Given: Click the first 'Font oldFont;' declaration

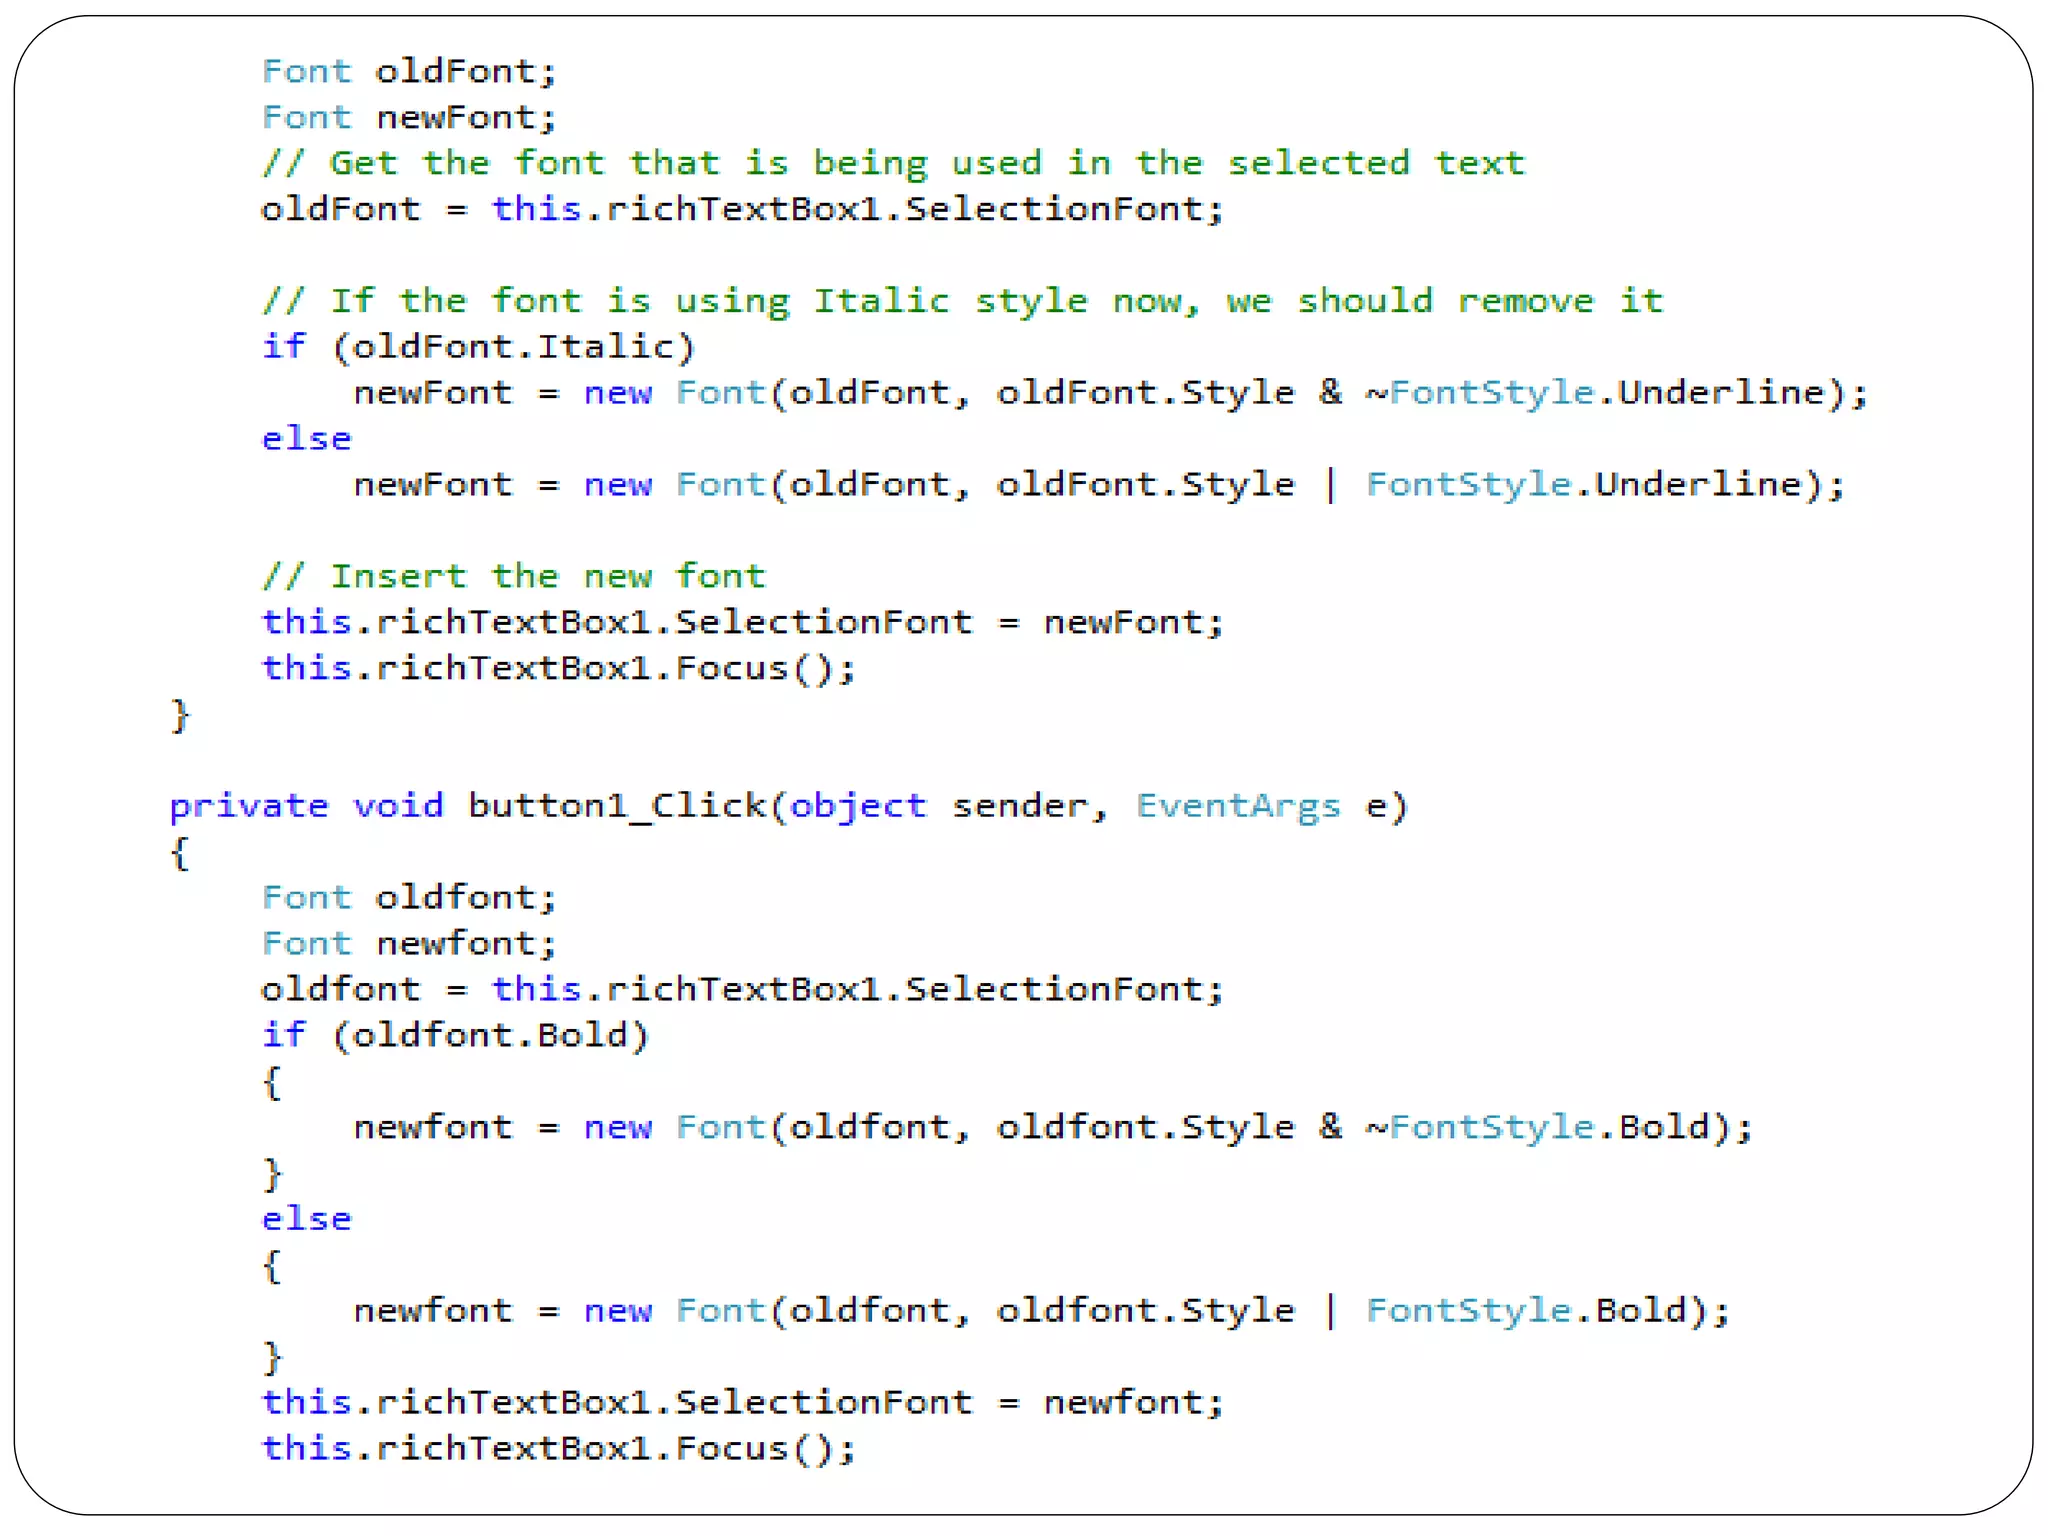Looking at the screenshot, I should pyautogui.click(x=408, y=71).
